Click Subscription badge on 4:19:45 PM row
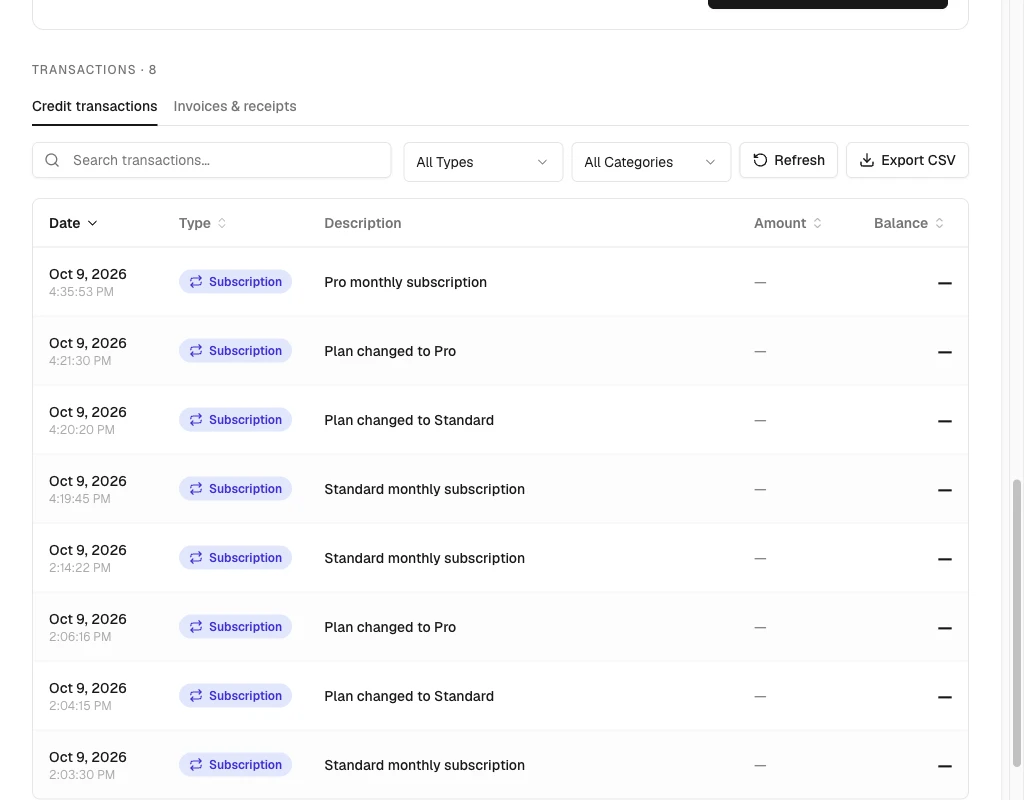This screenshot has height=800, width=1024. [x=235, y=488]
